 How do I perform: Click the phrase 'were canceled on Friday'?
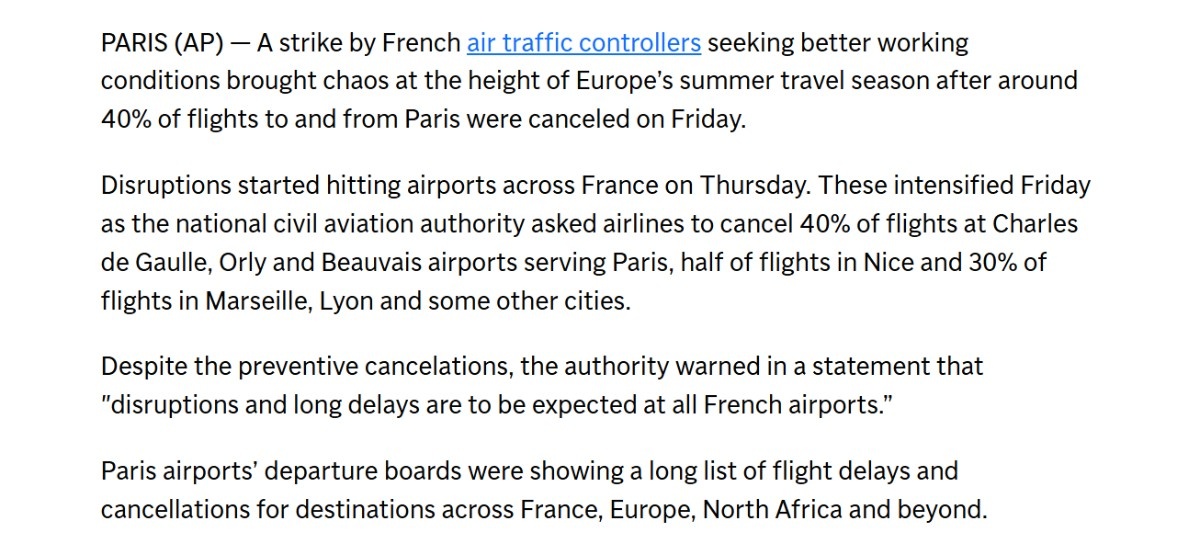coord(624,117)
